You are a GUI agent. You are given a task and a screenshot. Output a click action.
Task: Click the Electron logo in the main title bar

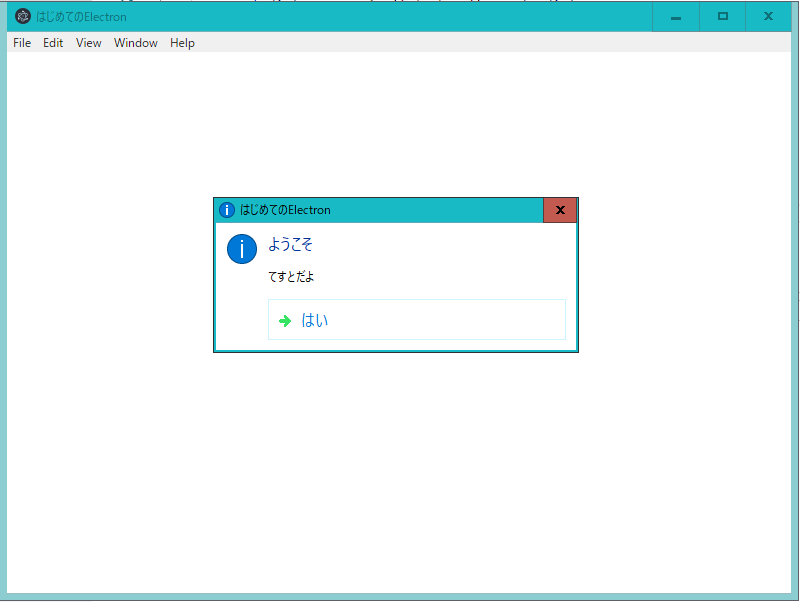tap(22, 16)
